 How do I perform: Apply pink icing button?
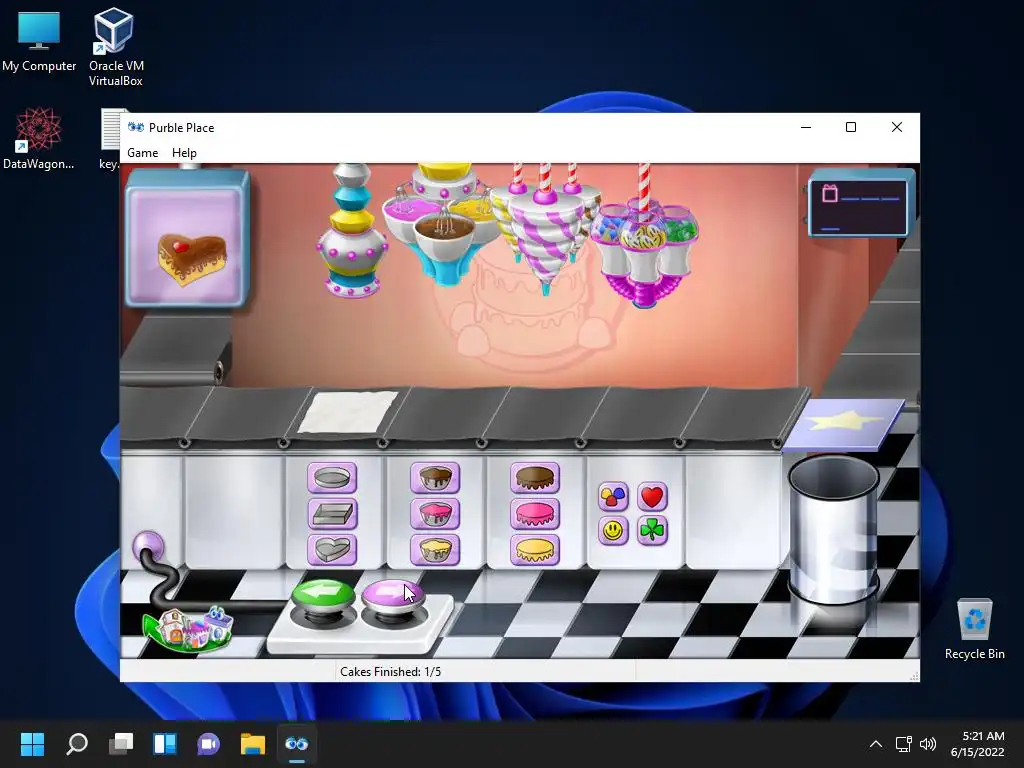535,514
